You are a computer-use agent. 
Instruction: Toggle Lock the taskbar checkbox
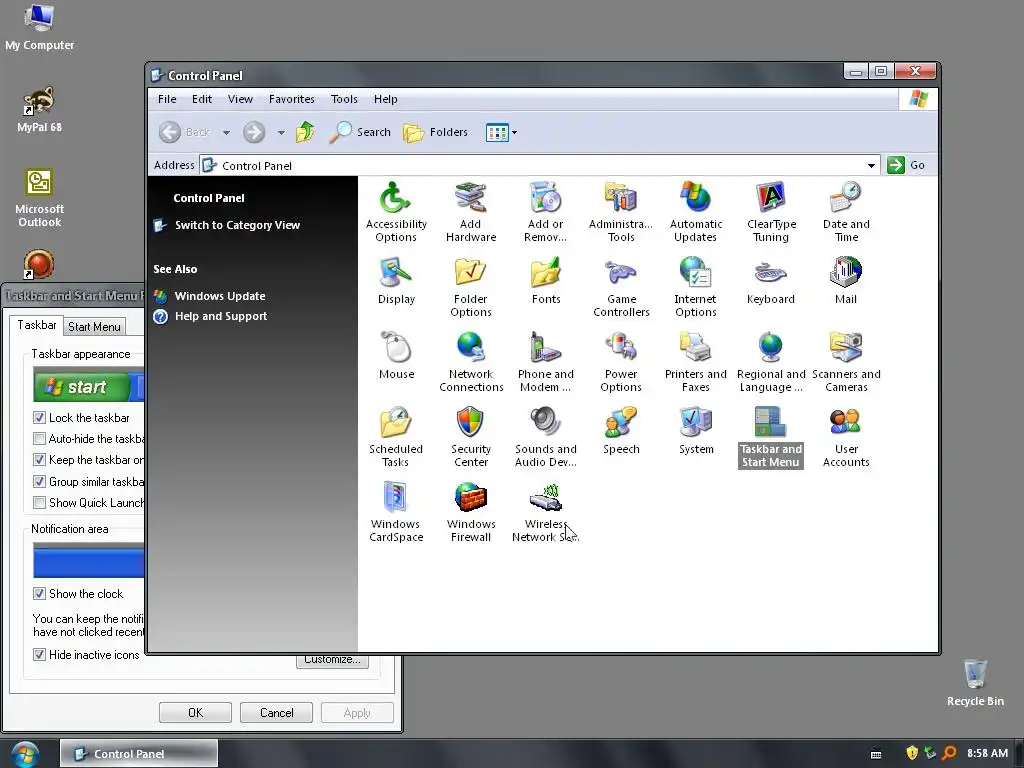tap(39, 418)
